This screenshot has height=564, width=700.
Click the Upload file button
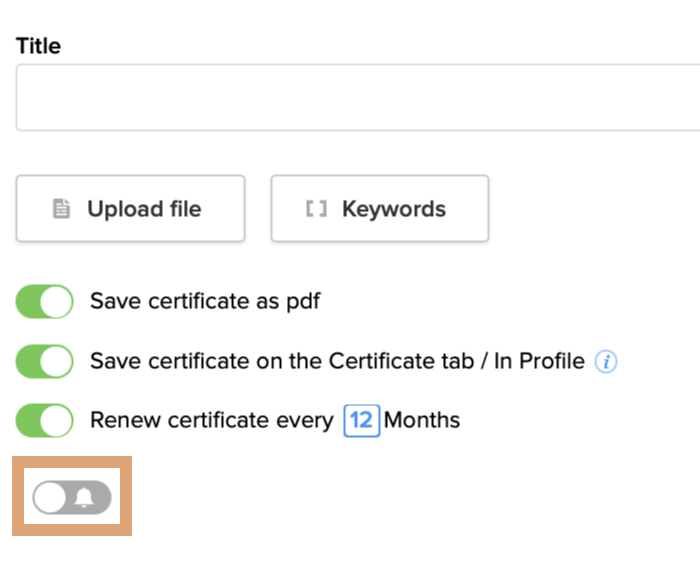(130, 209)
